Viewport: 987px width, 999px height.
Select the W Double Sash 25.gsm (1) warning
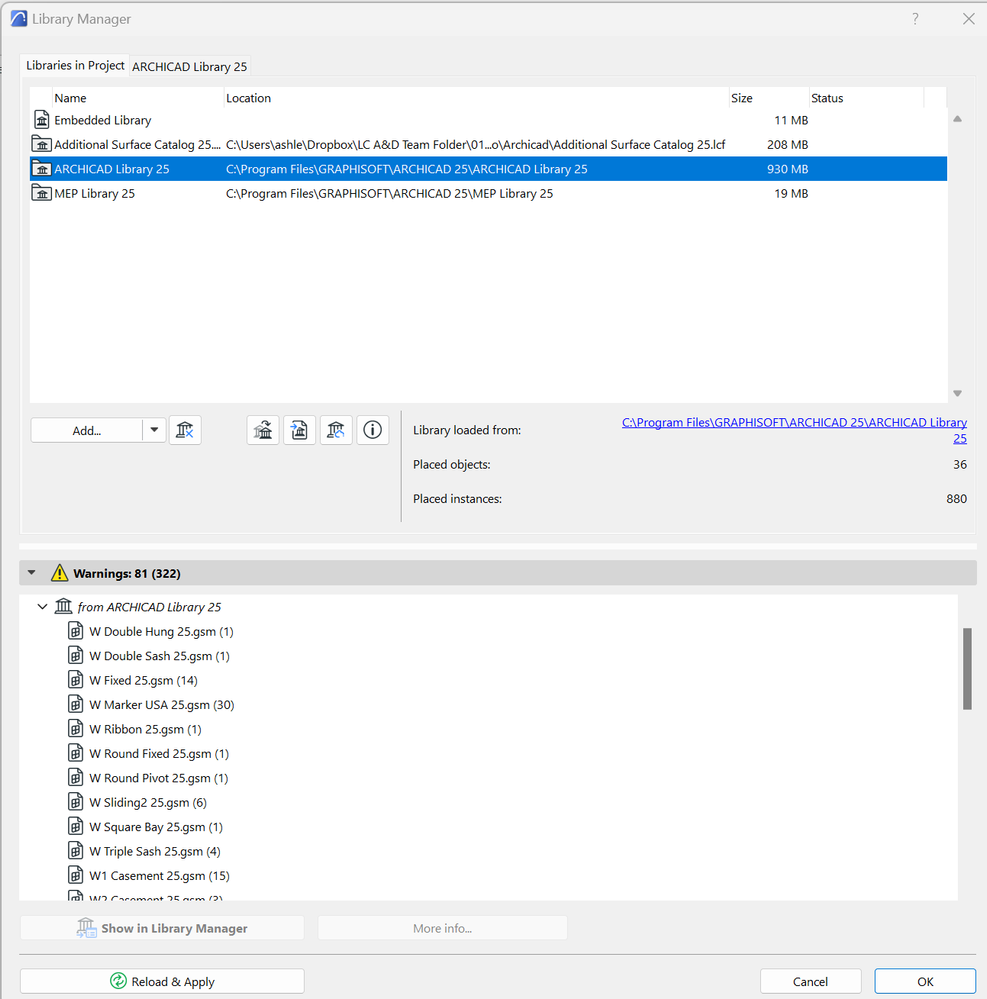pyautogui.click(x=159, y=656)
